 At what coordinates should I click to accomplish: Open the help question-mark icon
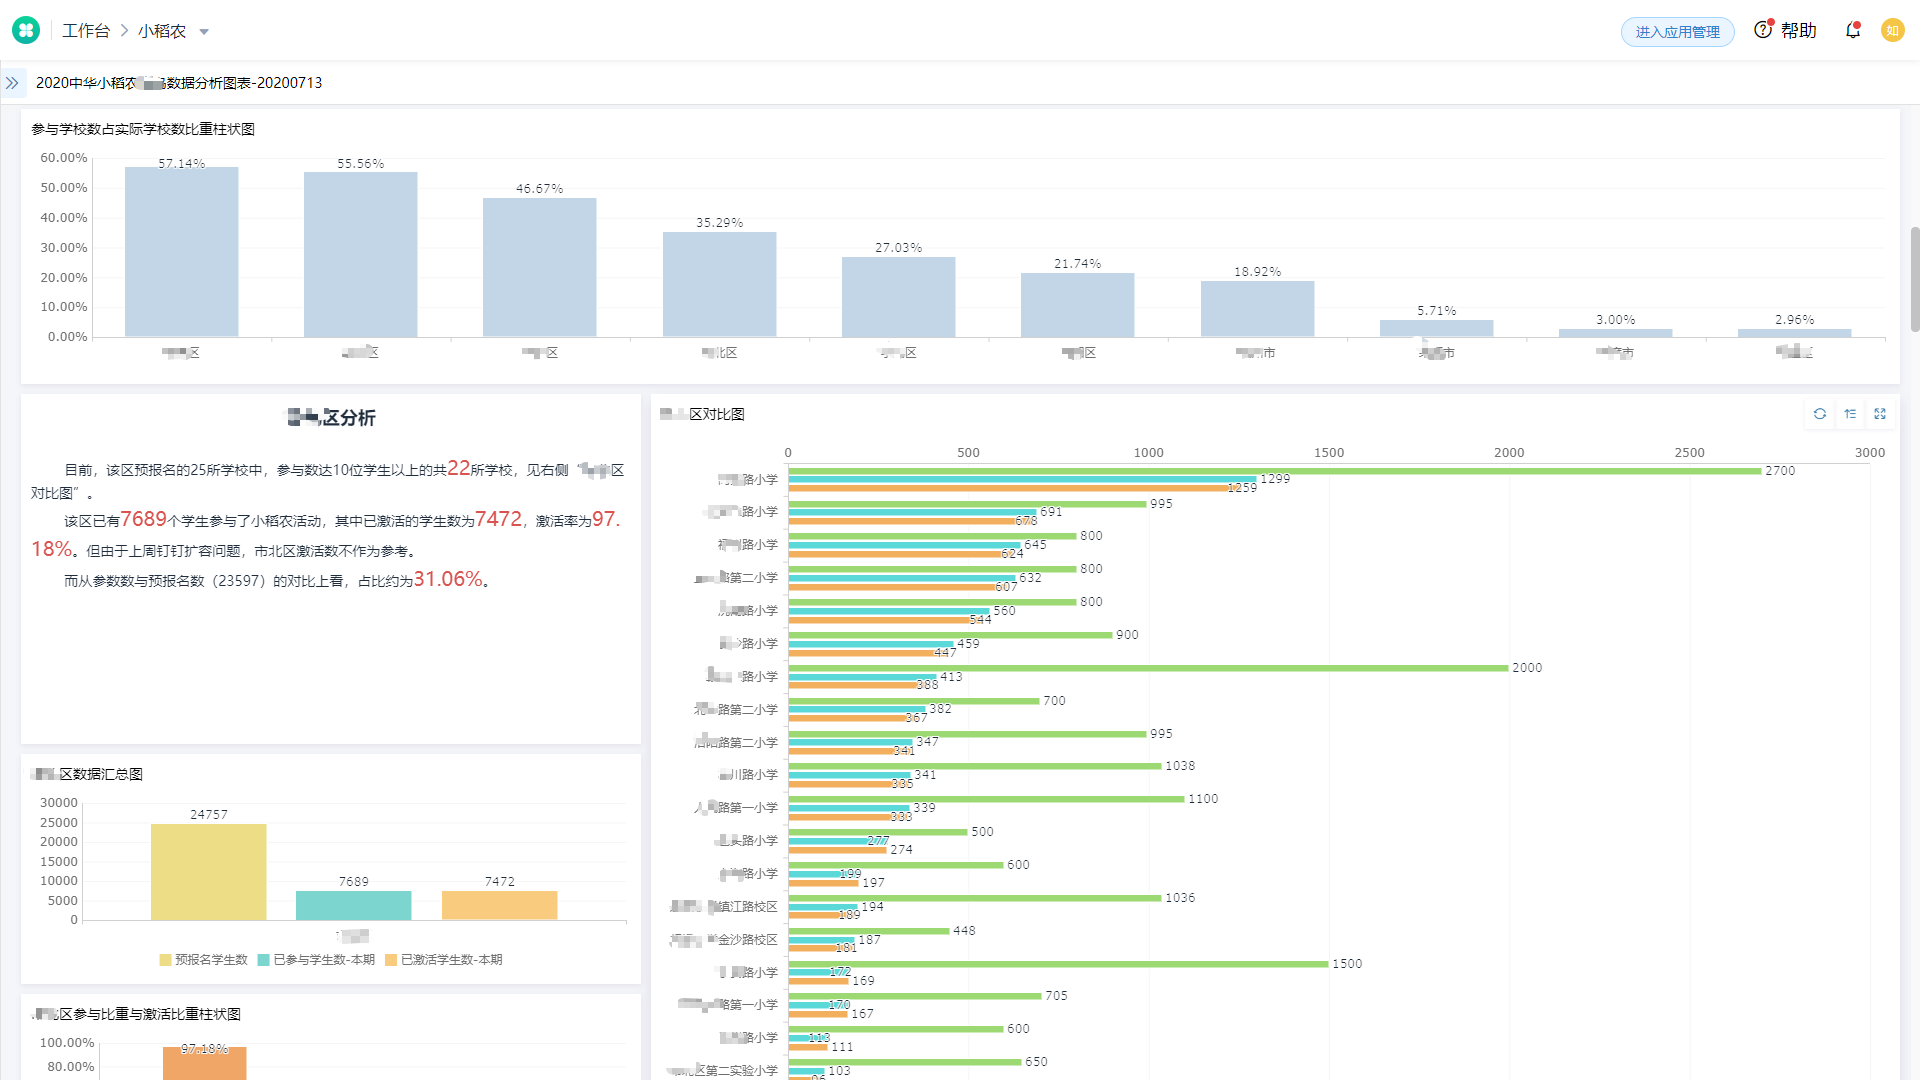(x=1763, y=30)
